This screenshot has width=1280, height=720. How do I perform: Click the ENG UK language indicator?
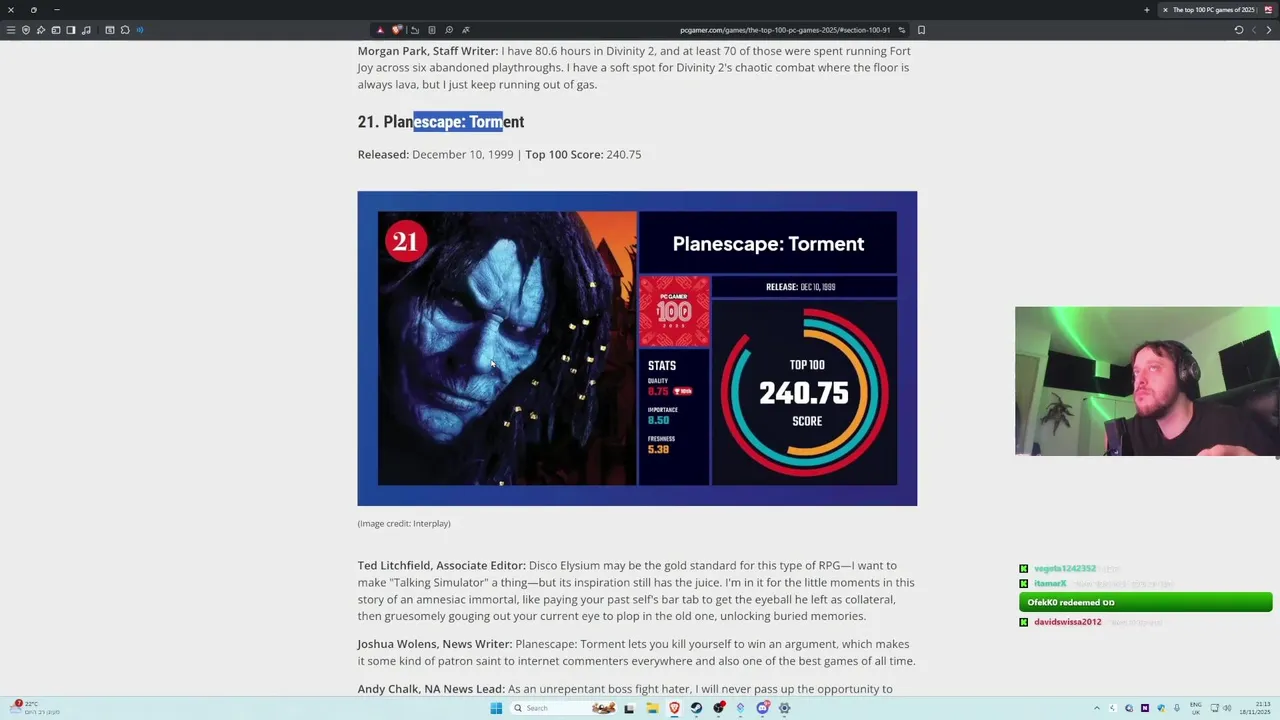click(1195, 708)
